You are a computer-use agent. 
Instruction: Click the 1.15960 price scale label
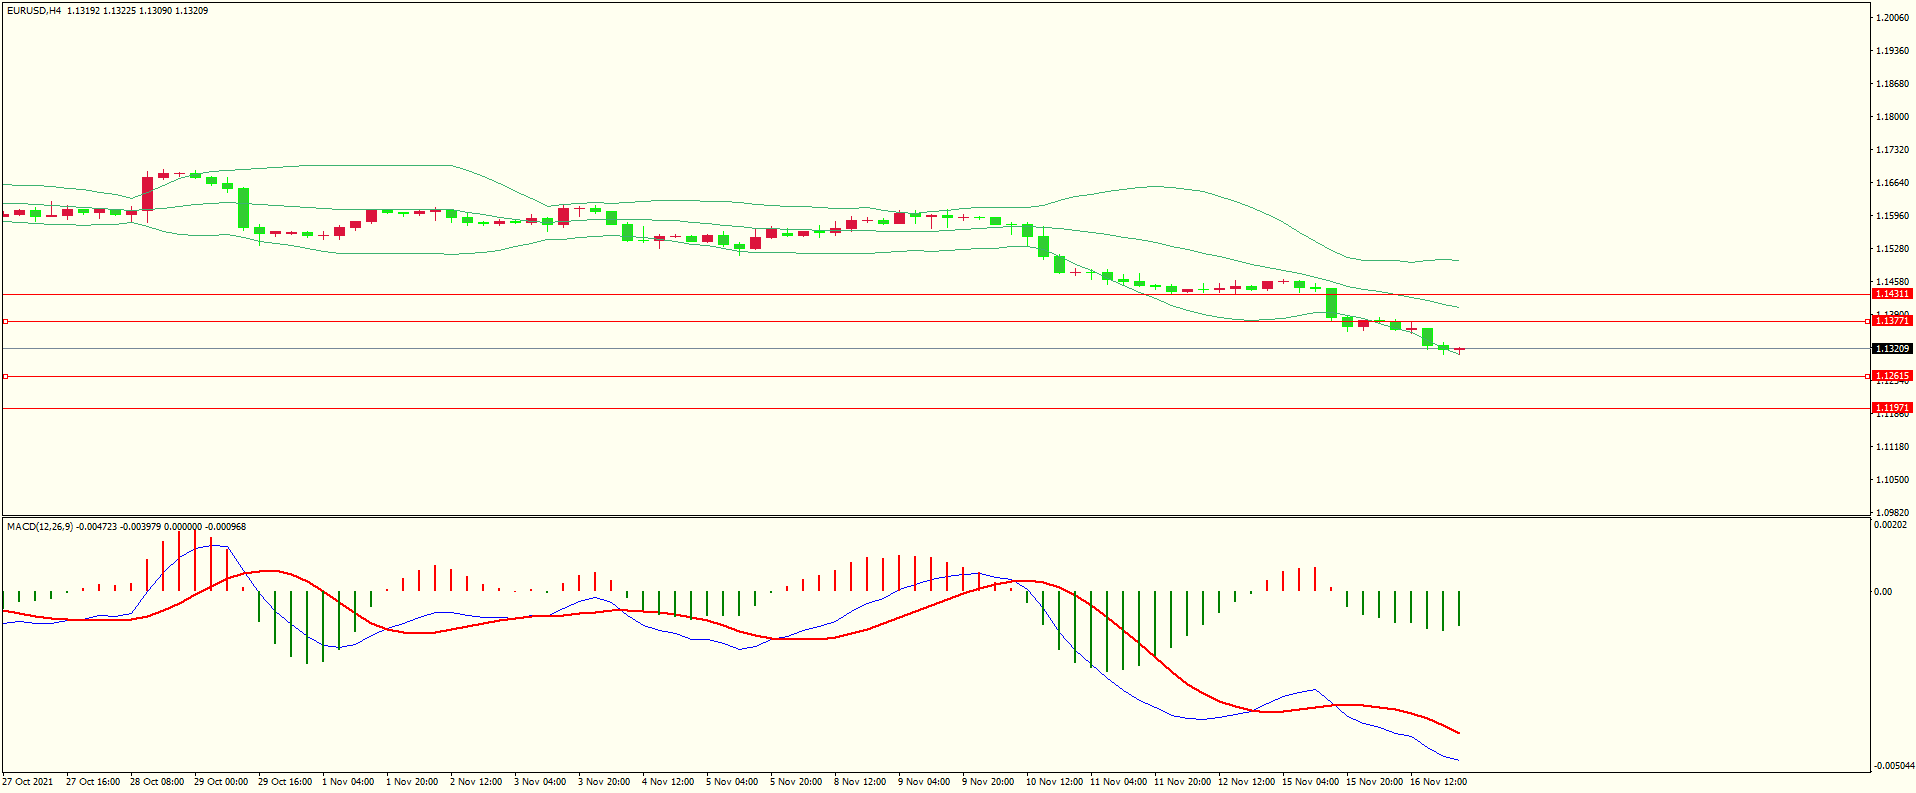[1892, 216]
